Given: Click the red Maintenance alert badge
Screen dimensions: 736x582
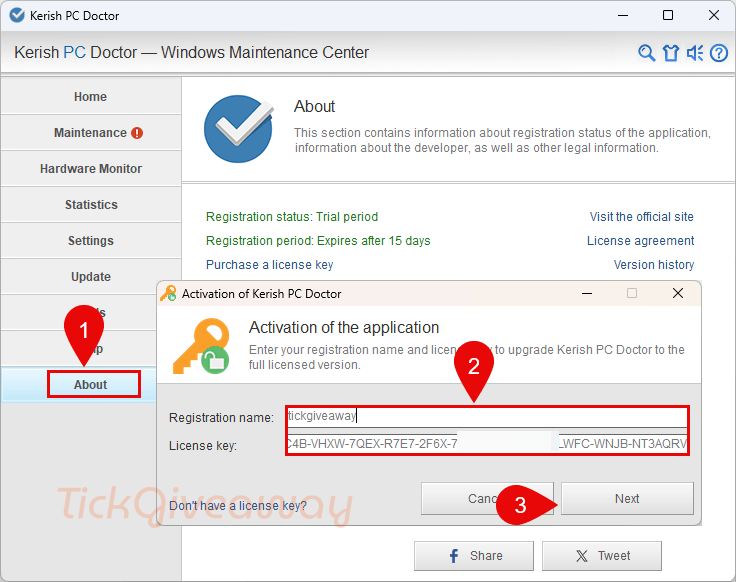Looking at the screenshot, I should pyautogui.click(x=137, y=133).
